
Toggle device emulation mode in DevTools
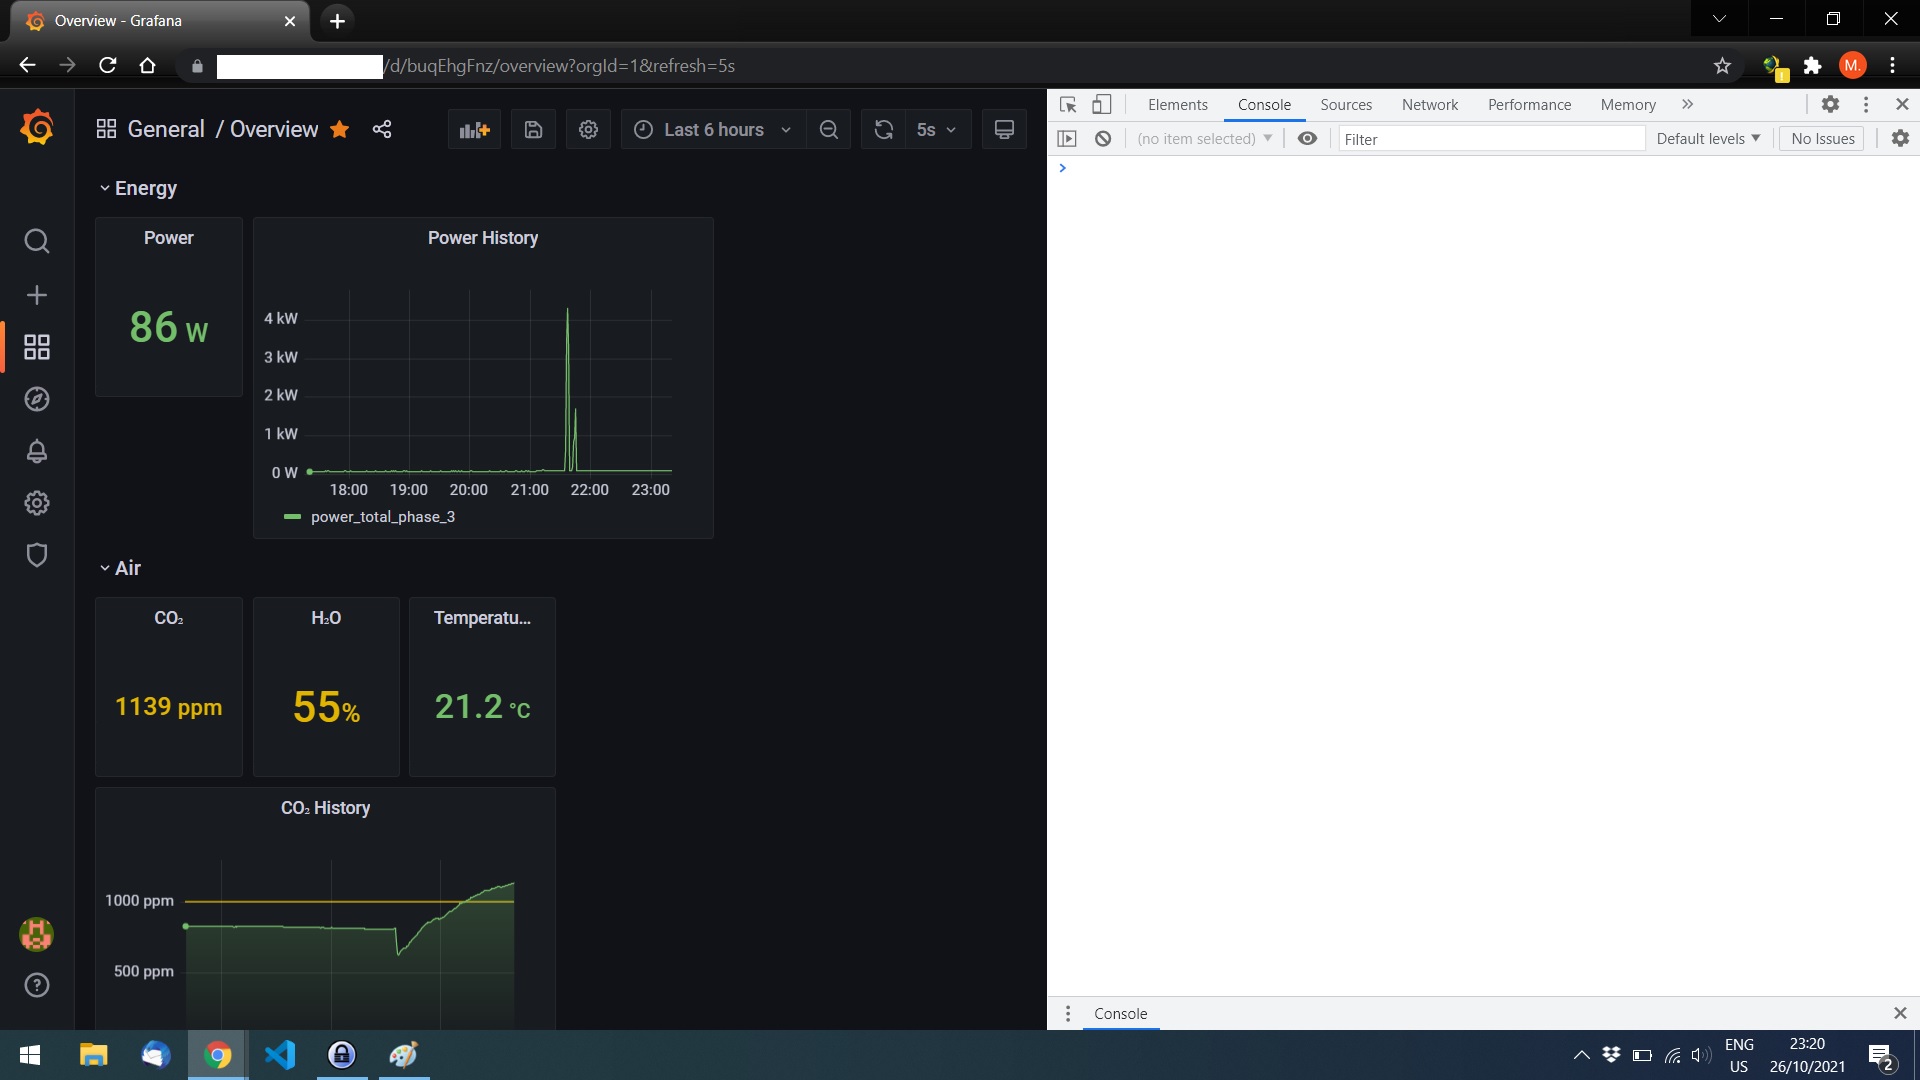pos(1101,104)
